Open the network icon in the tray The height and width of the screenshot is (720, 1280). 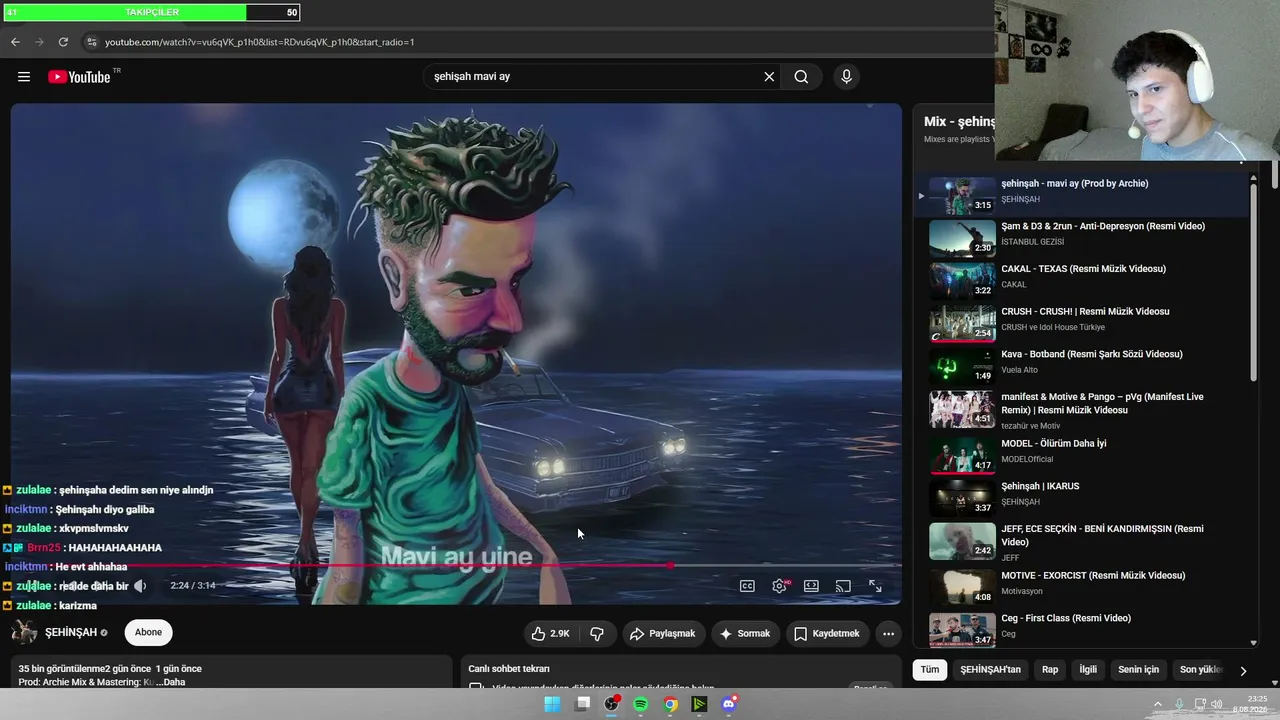click(x=1198, y=704)
